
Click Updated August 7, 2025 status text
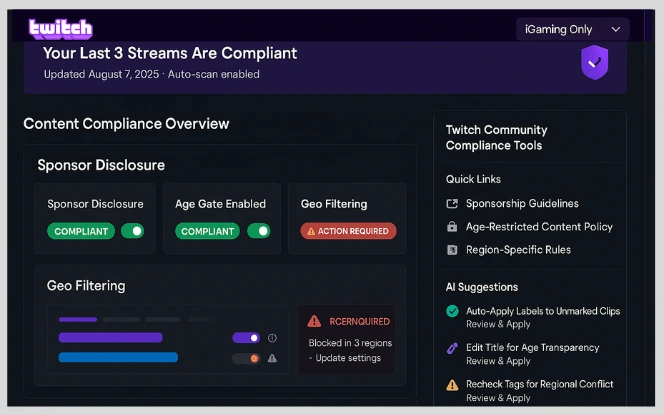(x=100, y=74)
